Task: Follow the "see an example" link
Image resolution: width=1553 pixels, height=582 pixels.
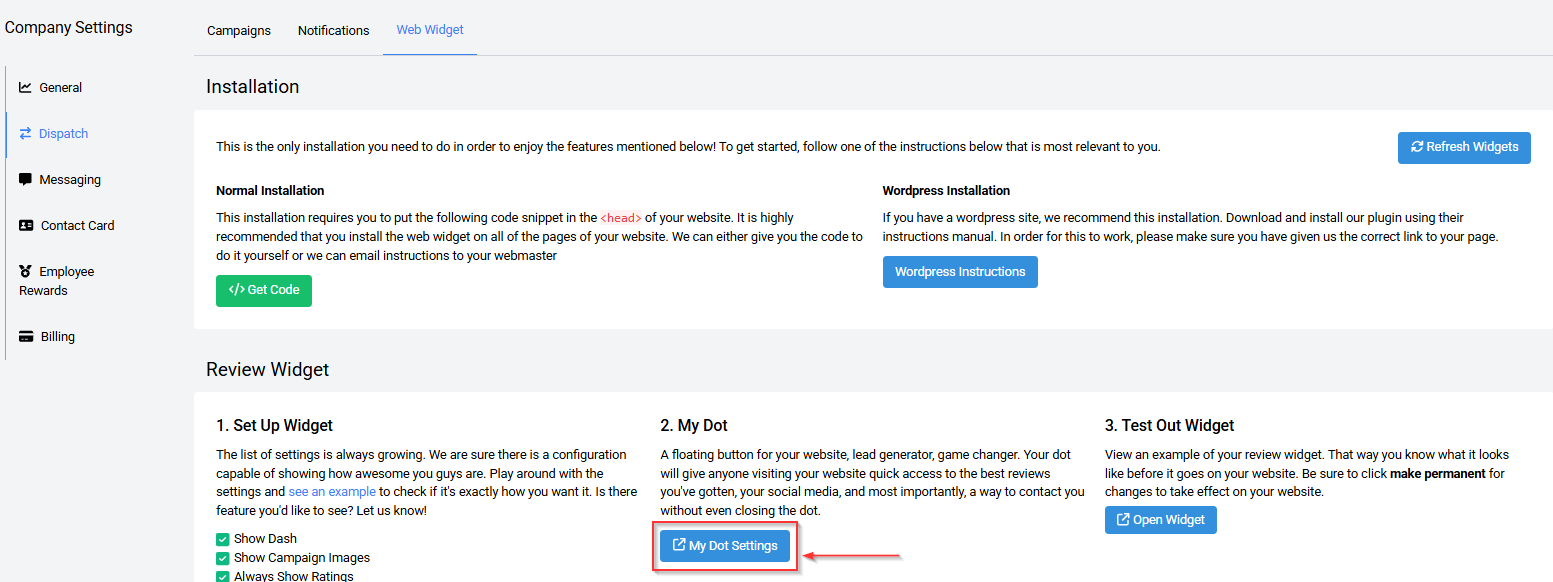Action: click(x=332, y=492)
